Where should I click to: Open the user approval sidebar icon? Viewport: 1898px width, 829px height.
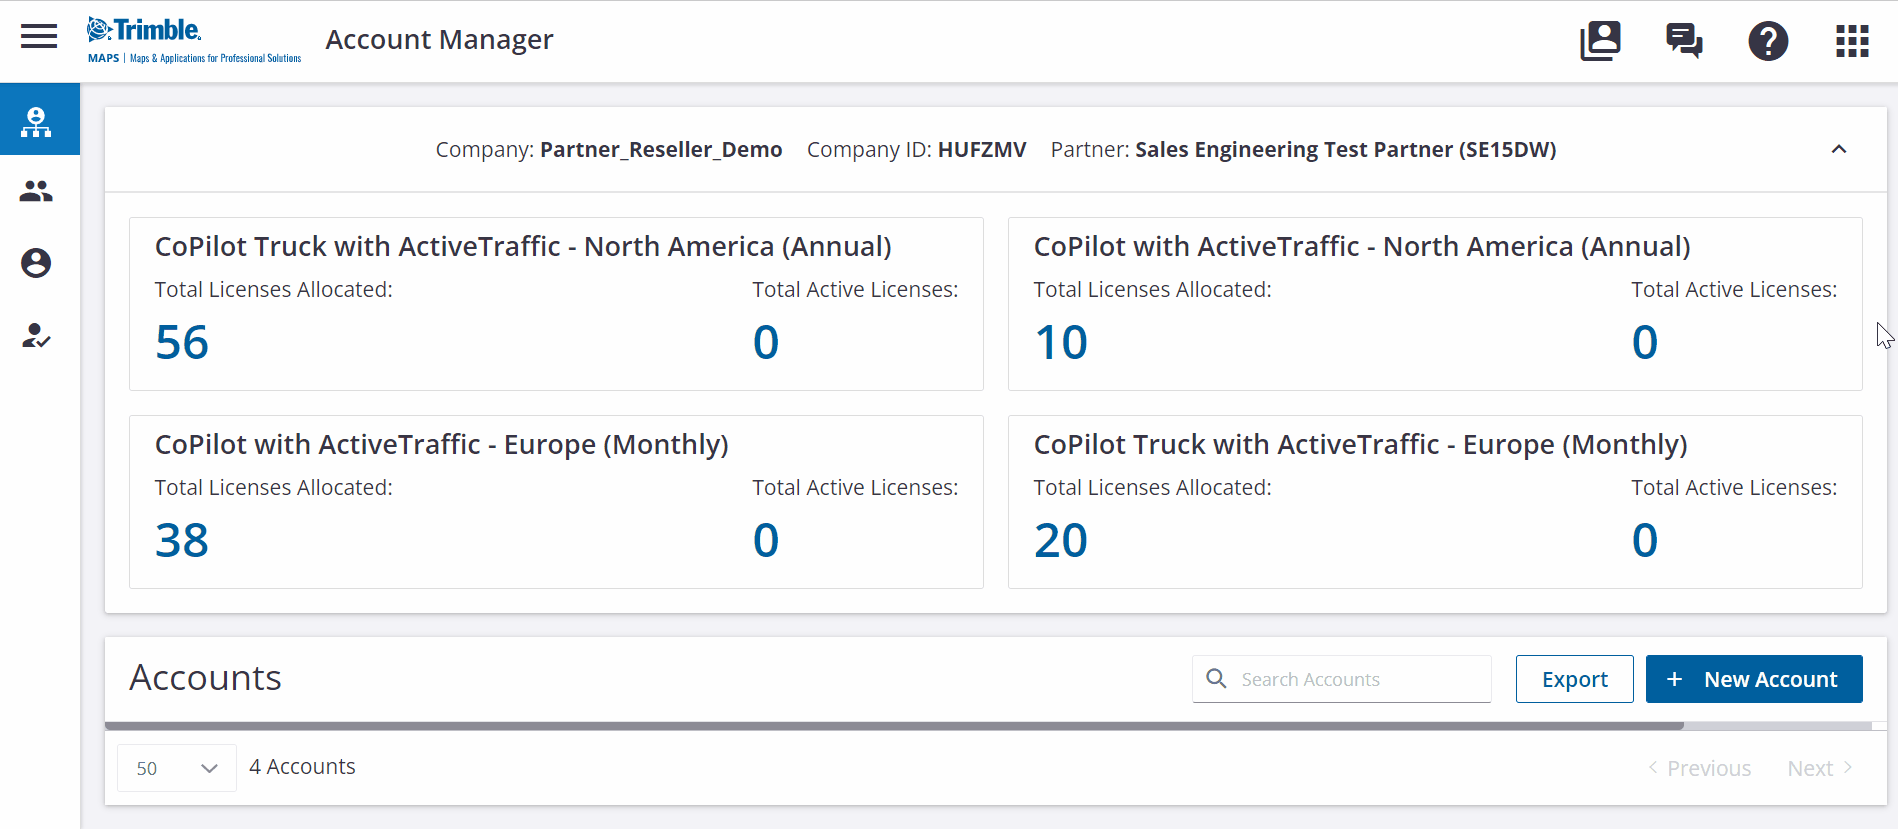37,335
